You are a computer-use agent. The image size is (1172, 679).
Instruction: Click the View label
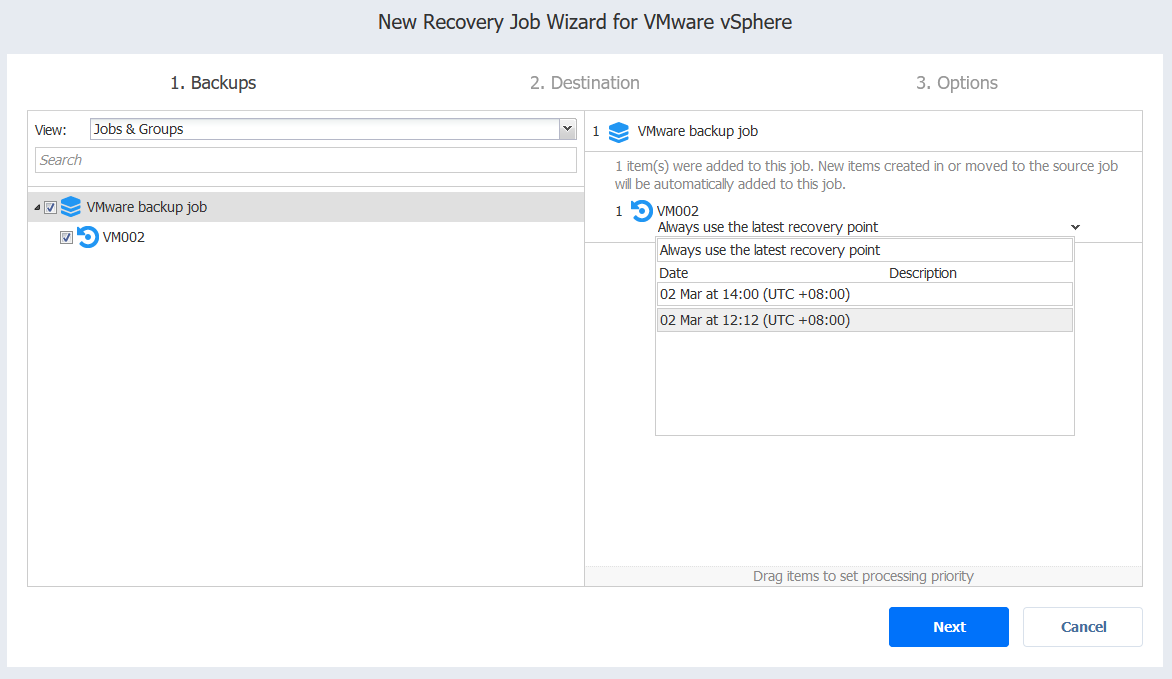click(51, 130)
